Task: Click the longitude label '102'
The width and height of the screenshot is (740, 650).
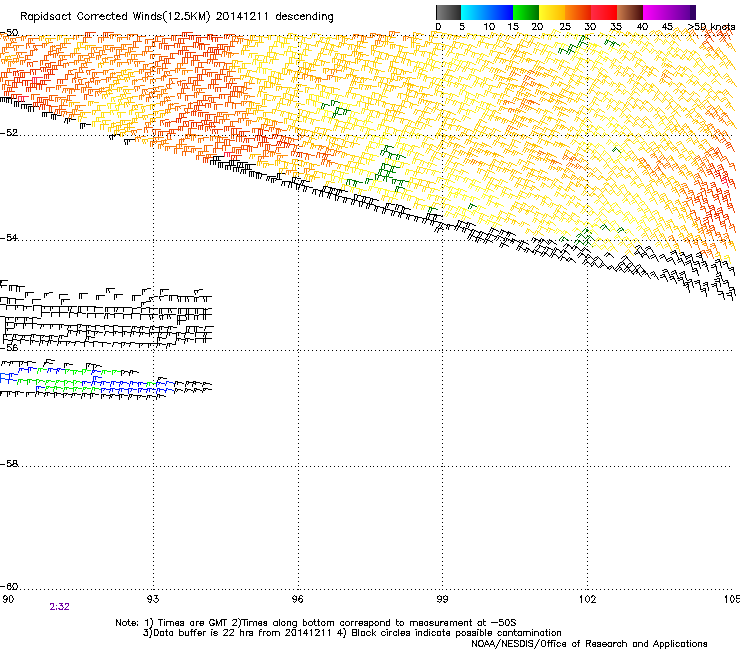Action: pos(587,599)
